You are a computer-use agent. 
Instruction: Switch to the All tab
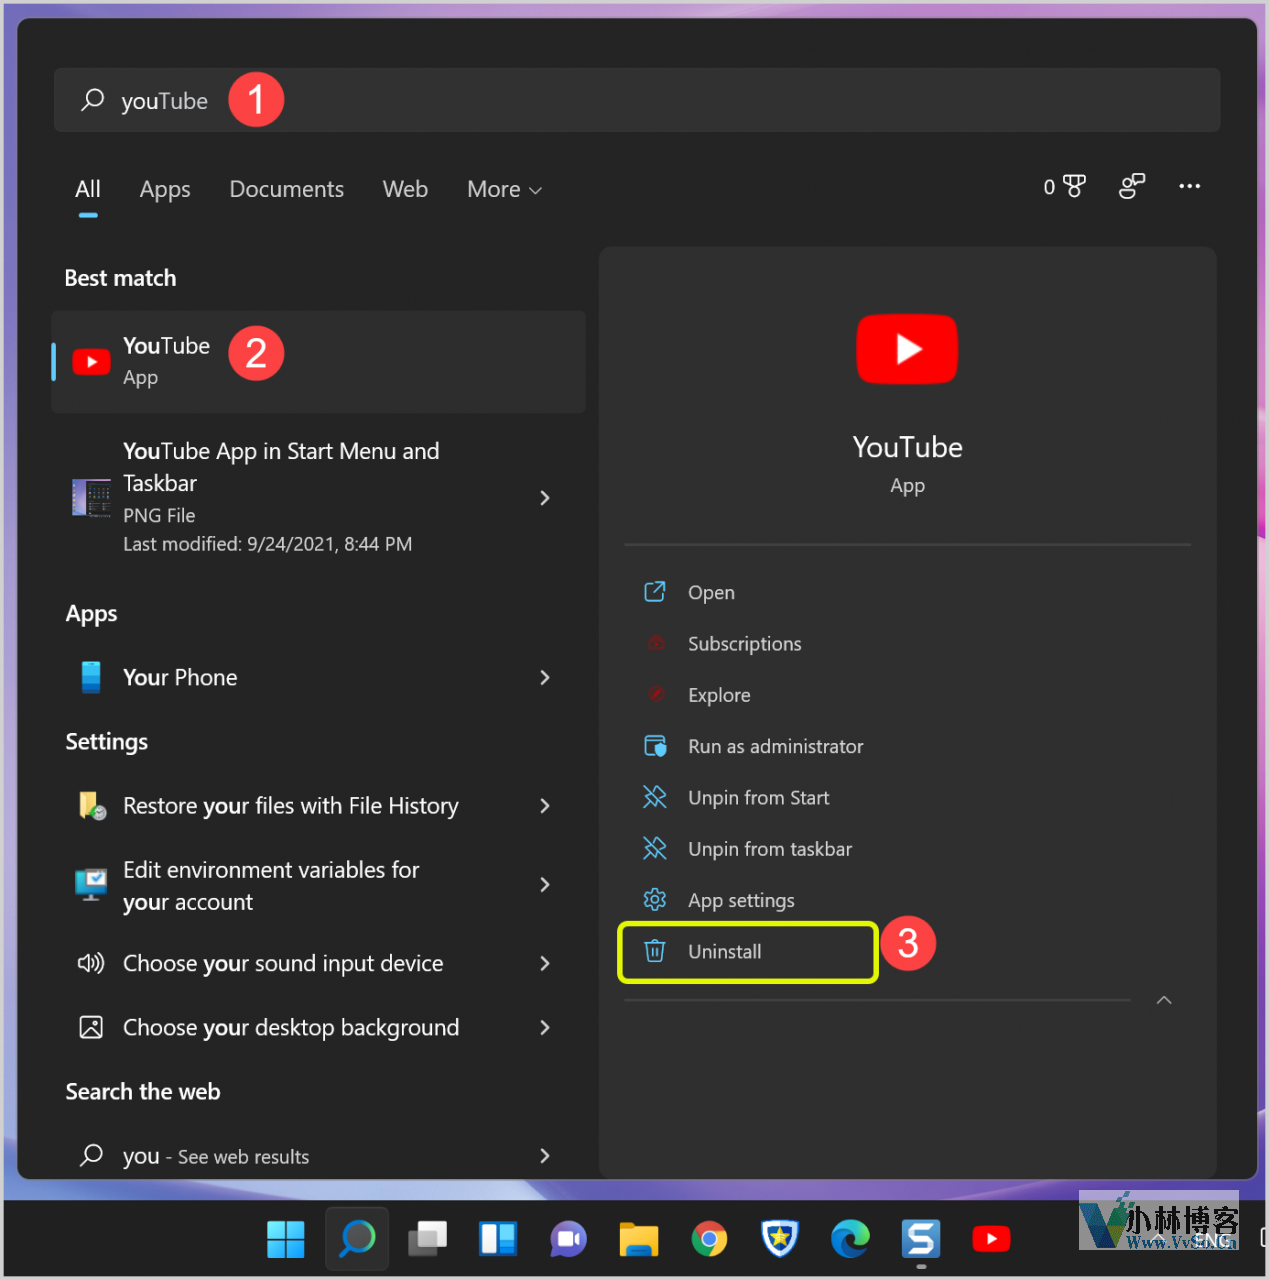tap(88, 189)
